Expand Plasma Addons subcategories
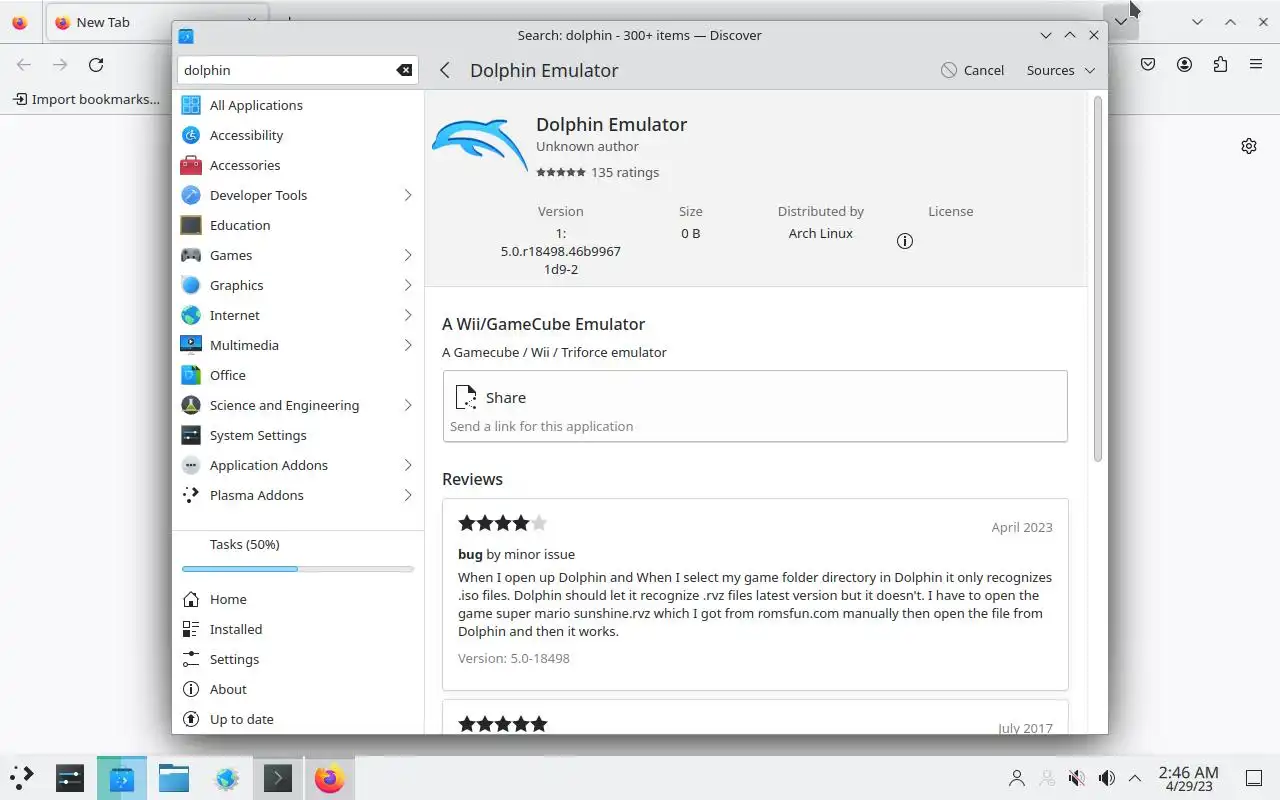1280x800 pixels. click(x=408, y=495)
